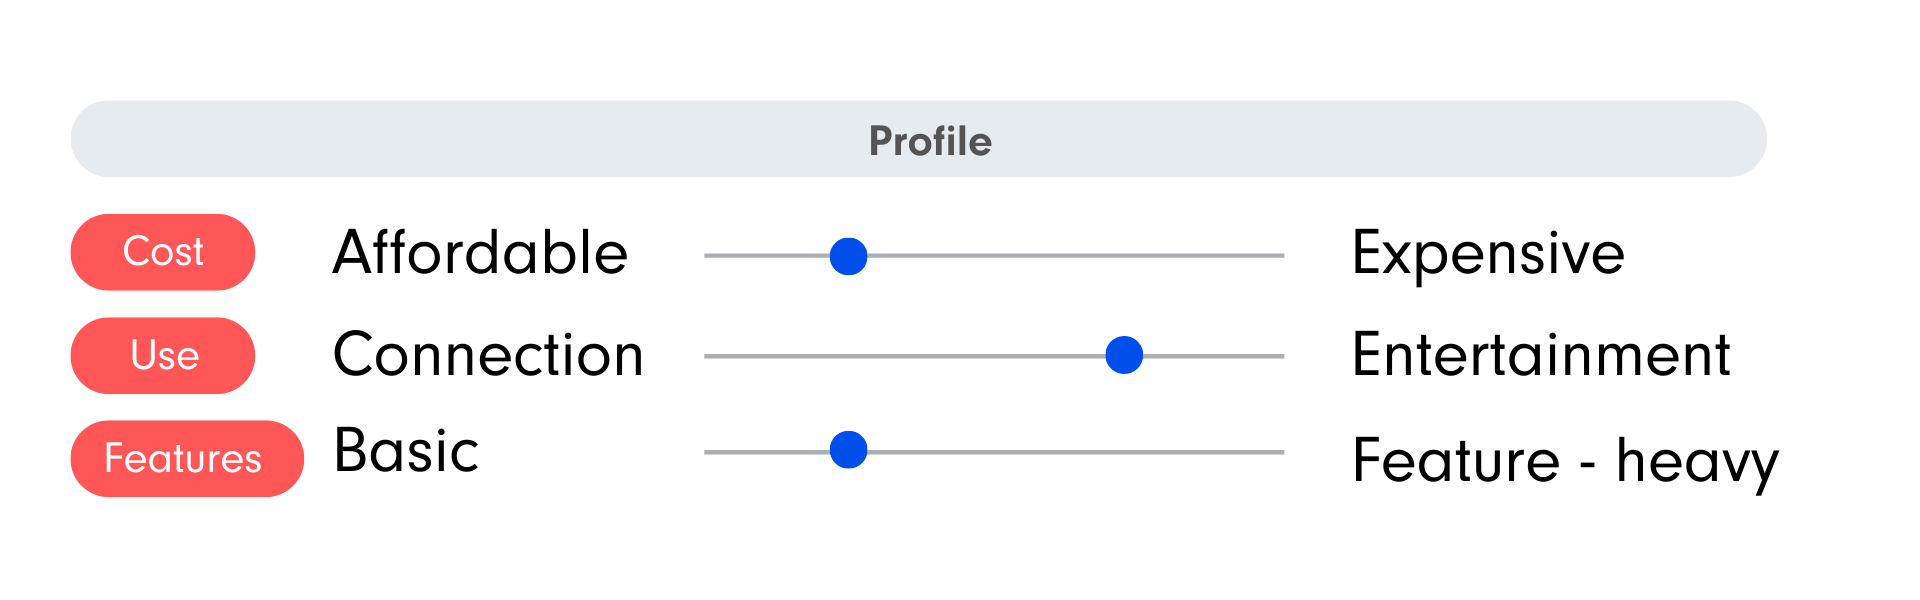Pick the Basic label
The image size is (1920, 600).
click(x=406, y=450)
